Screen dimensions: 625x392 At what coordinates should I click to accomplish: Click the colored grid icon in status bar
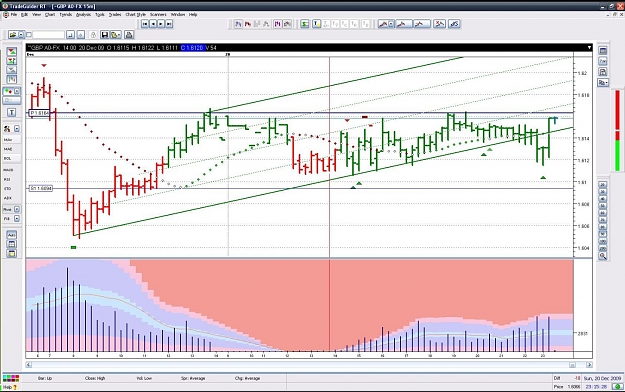click(x=10, y=378)
